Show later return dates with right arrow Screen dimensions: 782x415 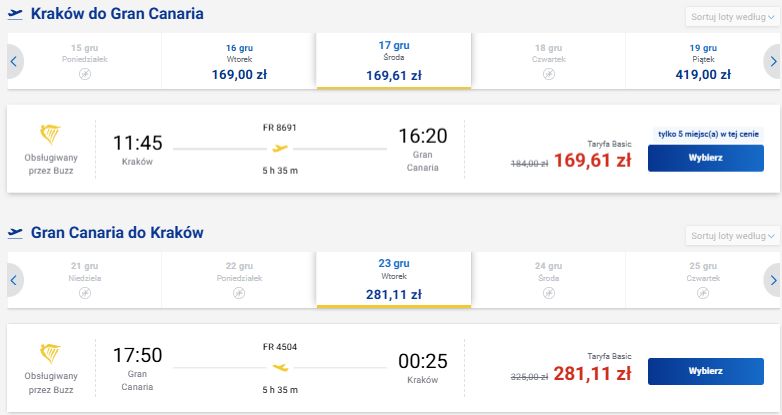click(x=773, y=280)
